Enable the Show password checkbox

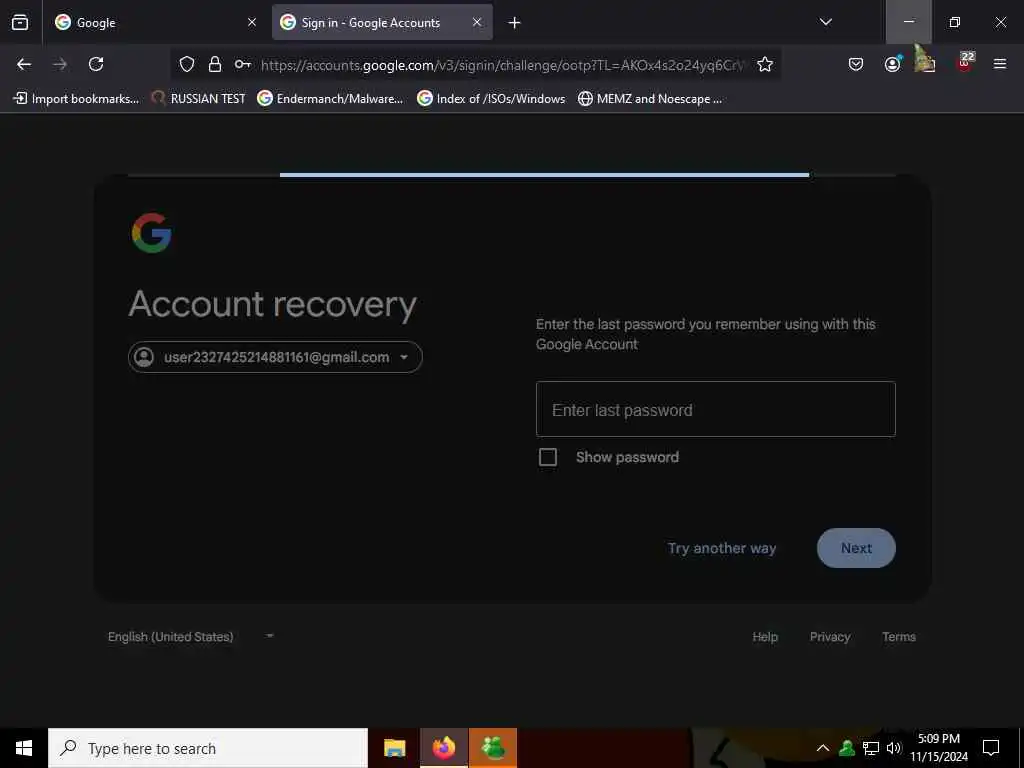click(x=548, y=457)
